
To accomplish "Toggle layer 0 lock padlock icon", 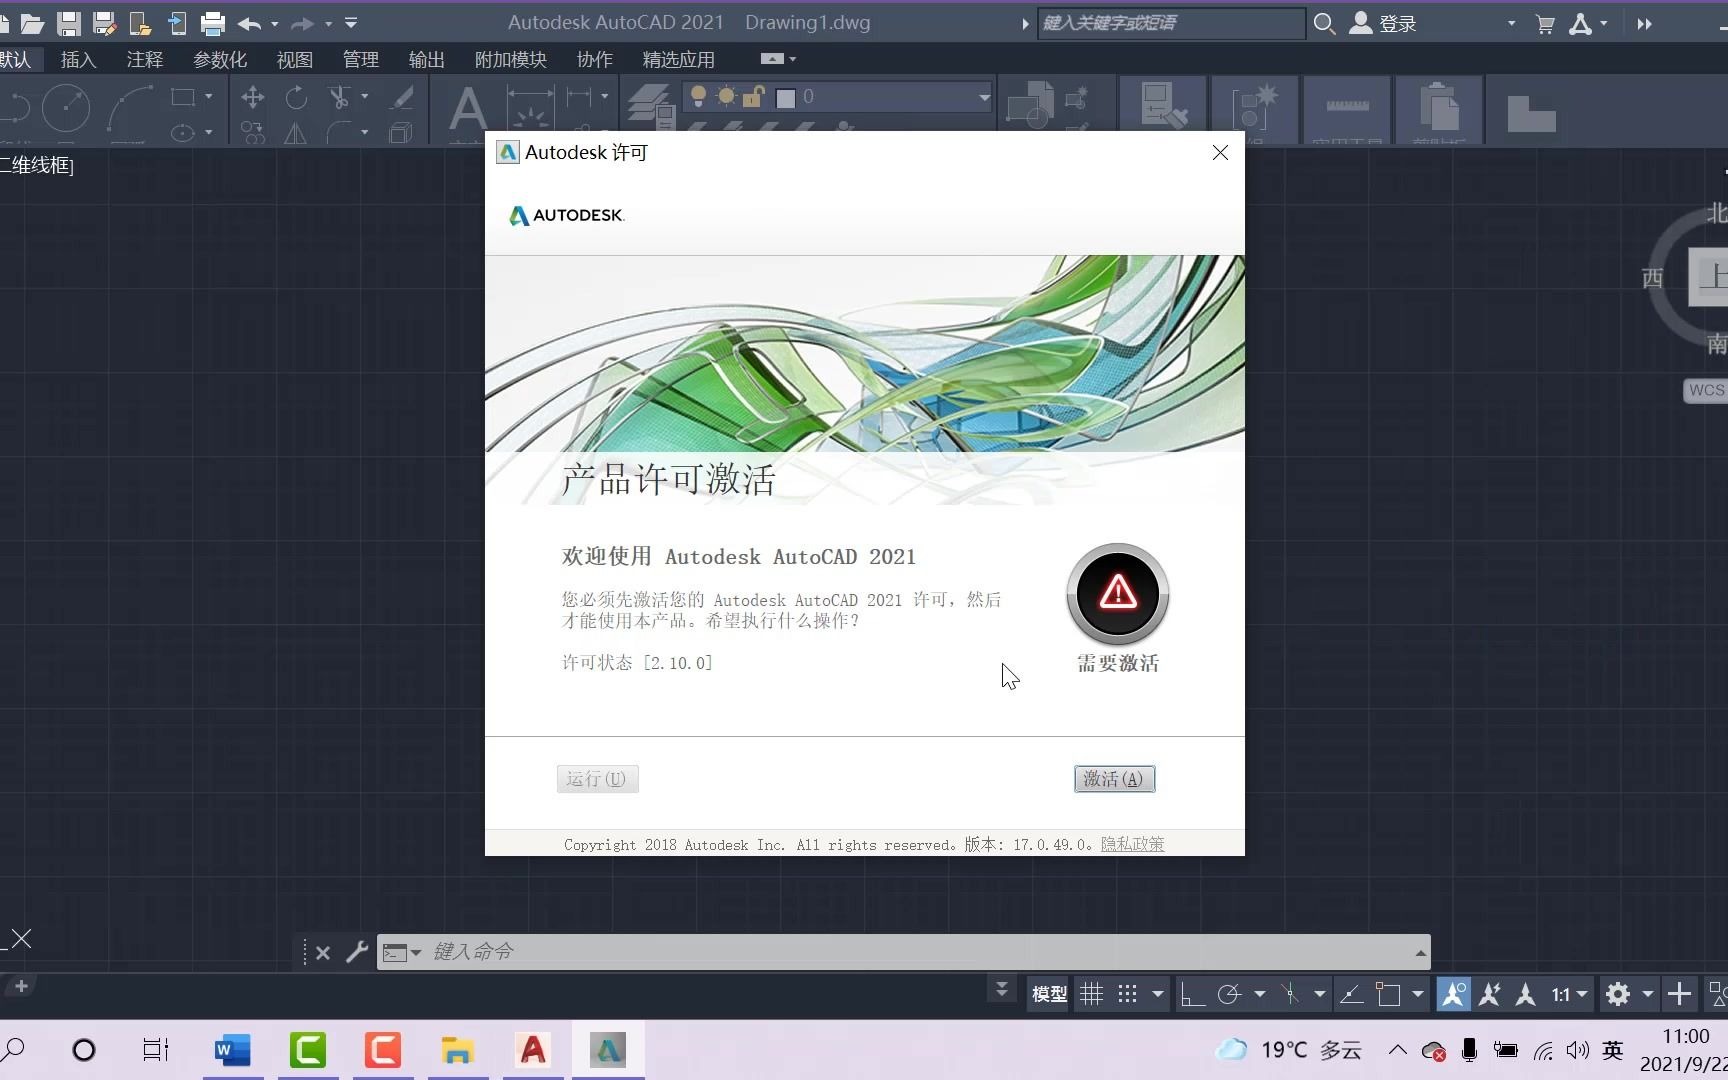I will point(754,97).
